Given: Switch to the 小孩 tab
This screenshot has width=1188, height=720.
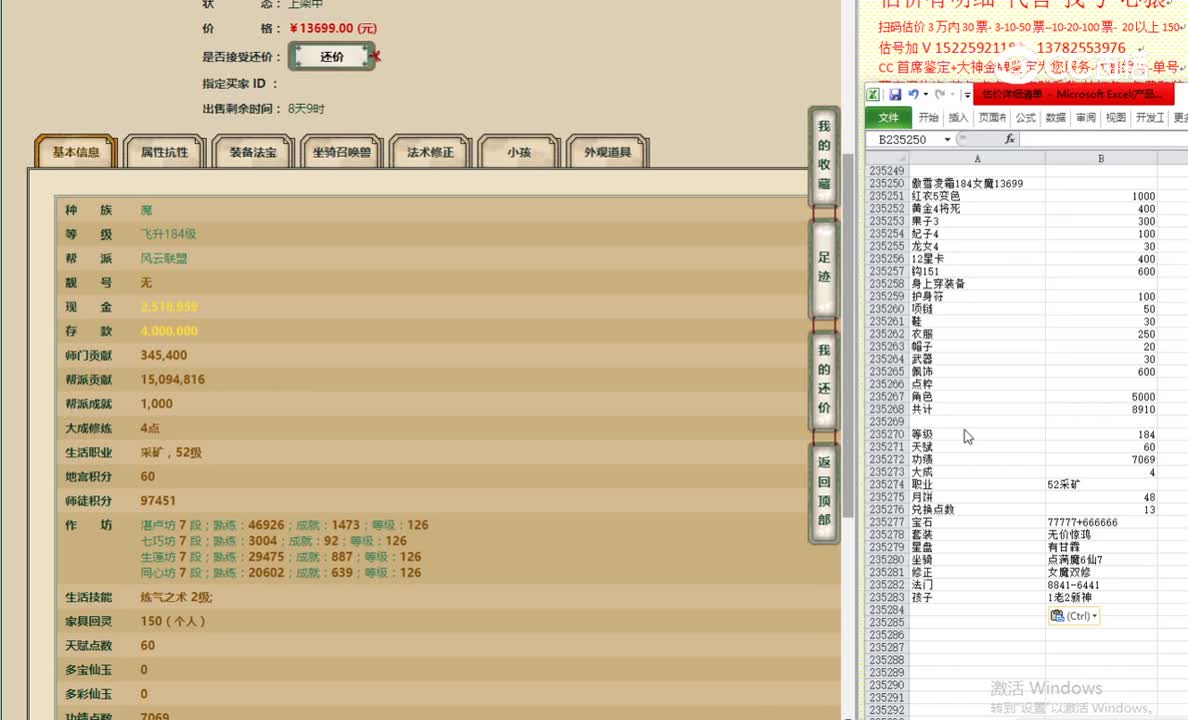Looking at the screenshot, I should [519, 152].
